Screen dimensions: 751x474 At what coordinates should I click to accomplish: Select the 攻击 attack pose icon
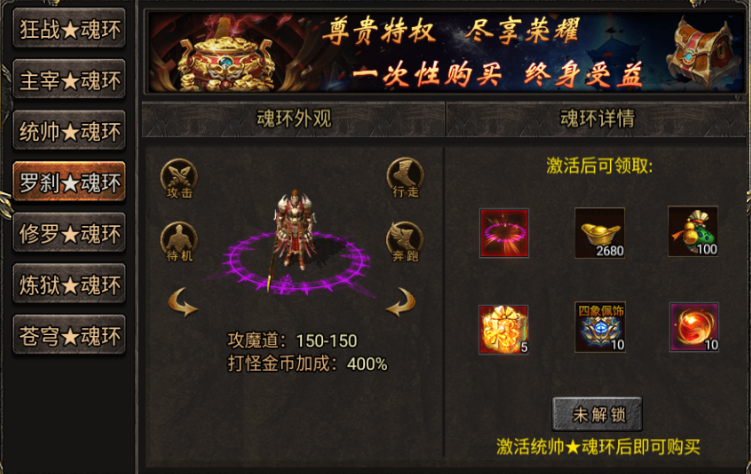179,179
